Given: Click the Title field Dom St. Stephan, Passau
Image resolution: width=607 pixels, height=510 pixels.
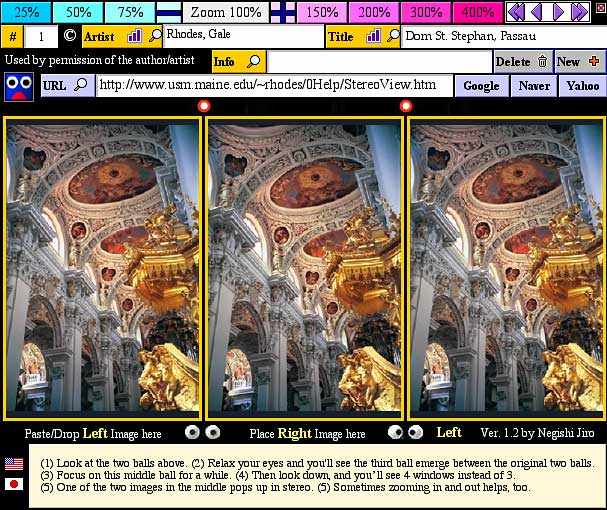Looking at the screenshot, I should (504, 36).
